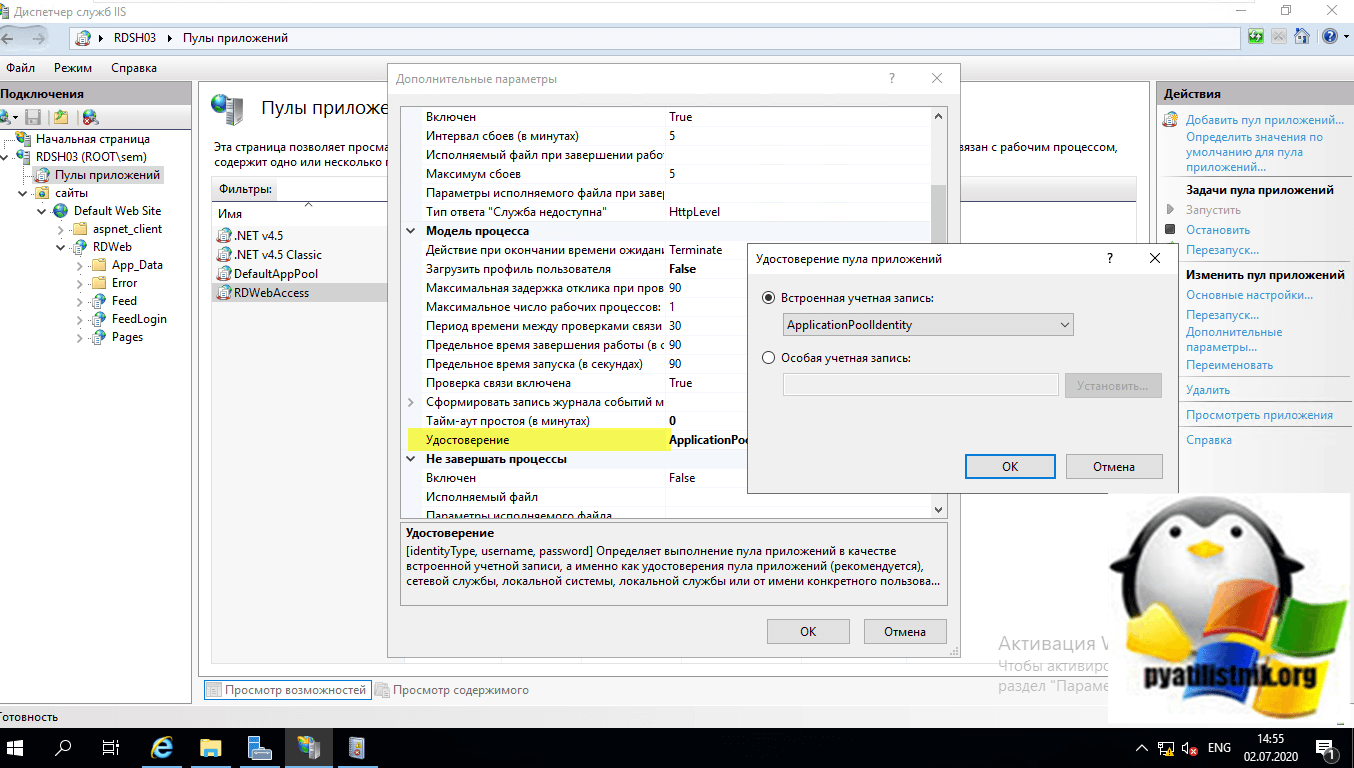Open the blue help question mark icon
1354x768 pixels.
[x=1329, y=37]
